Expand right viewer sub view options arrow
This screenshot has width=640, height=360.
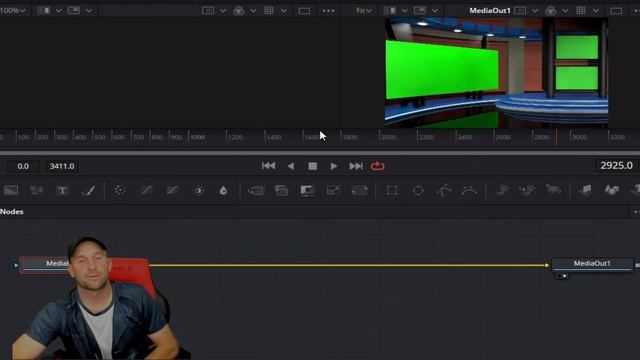click(x=435, y=11)
